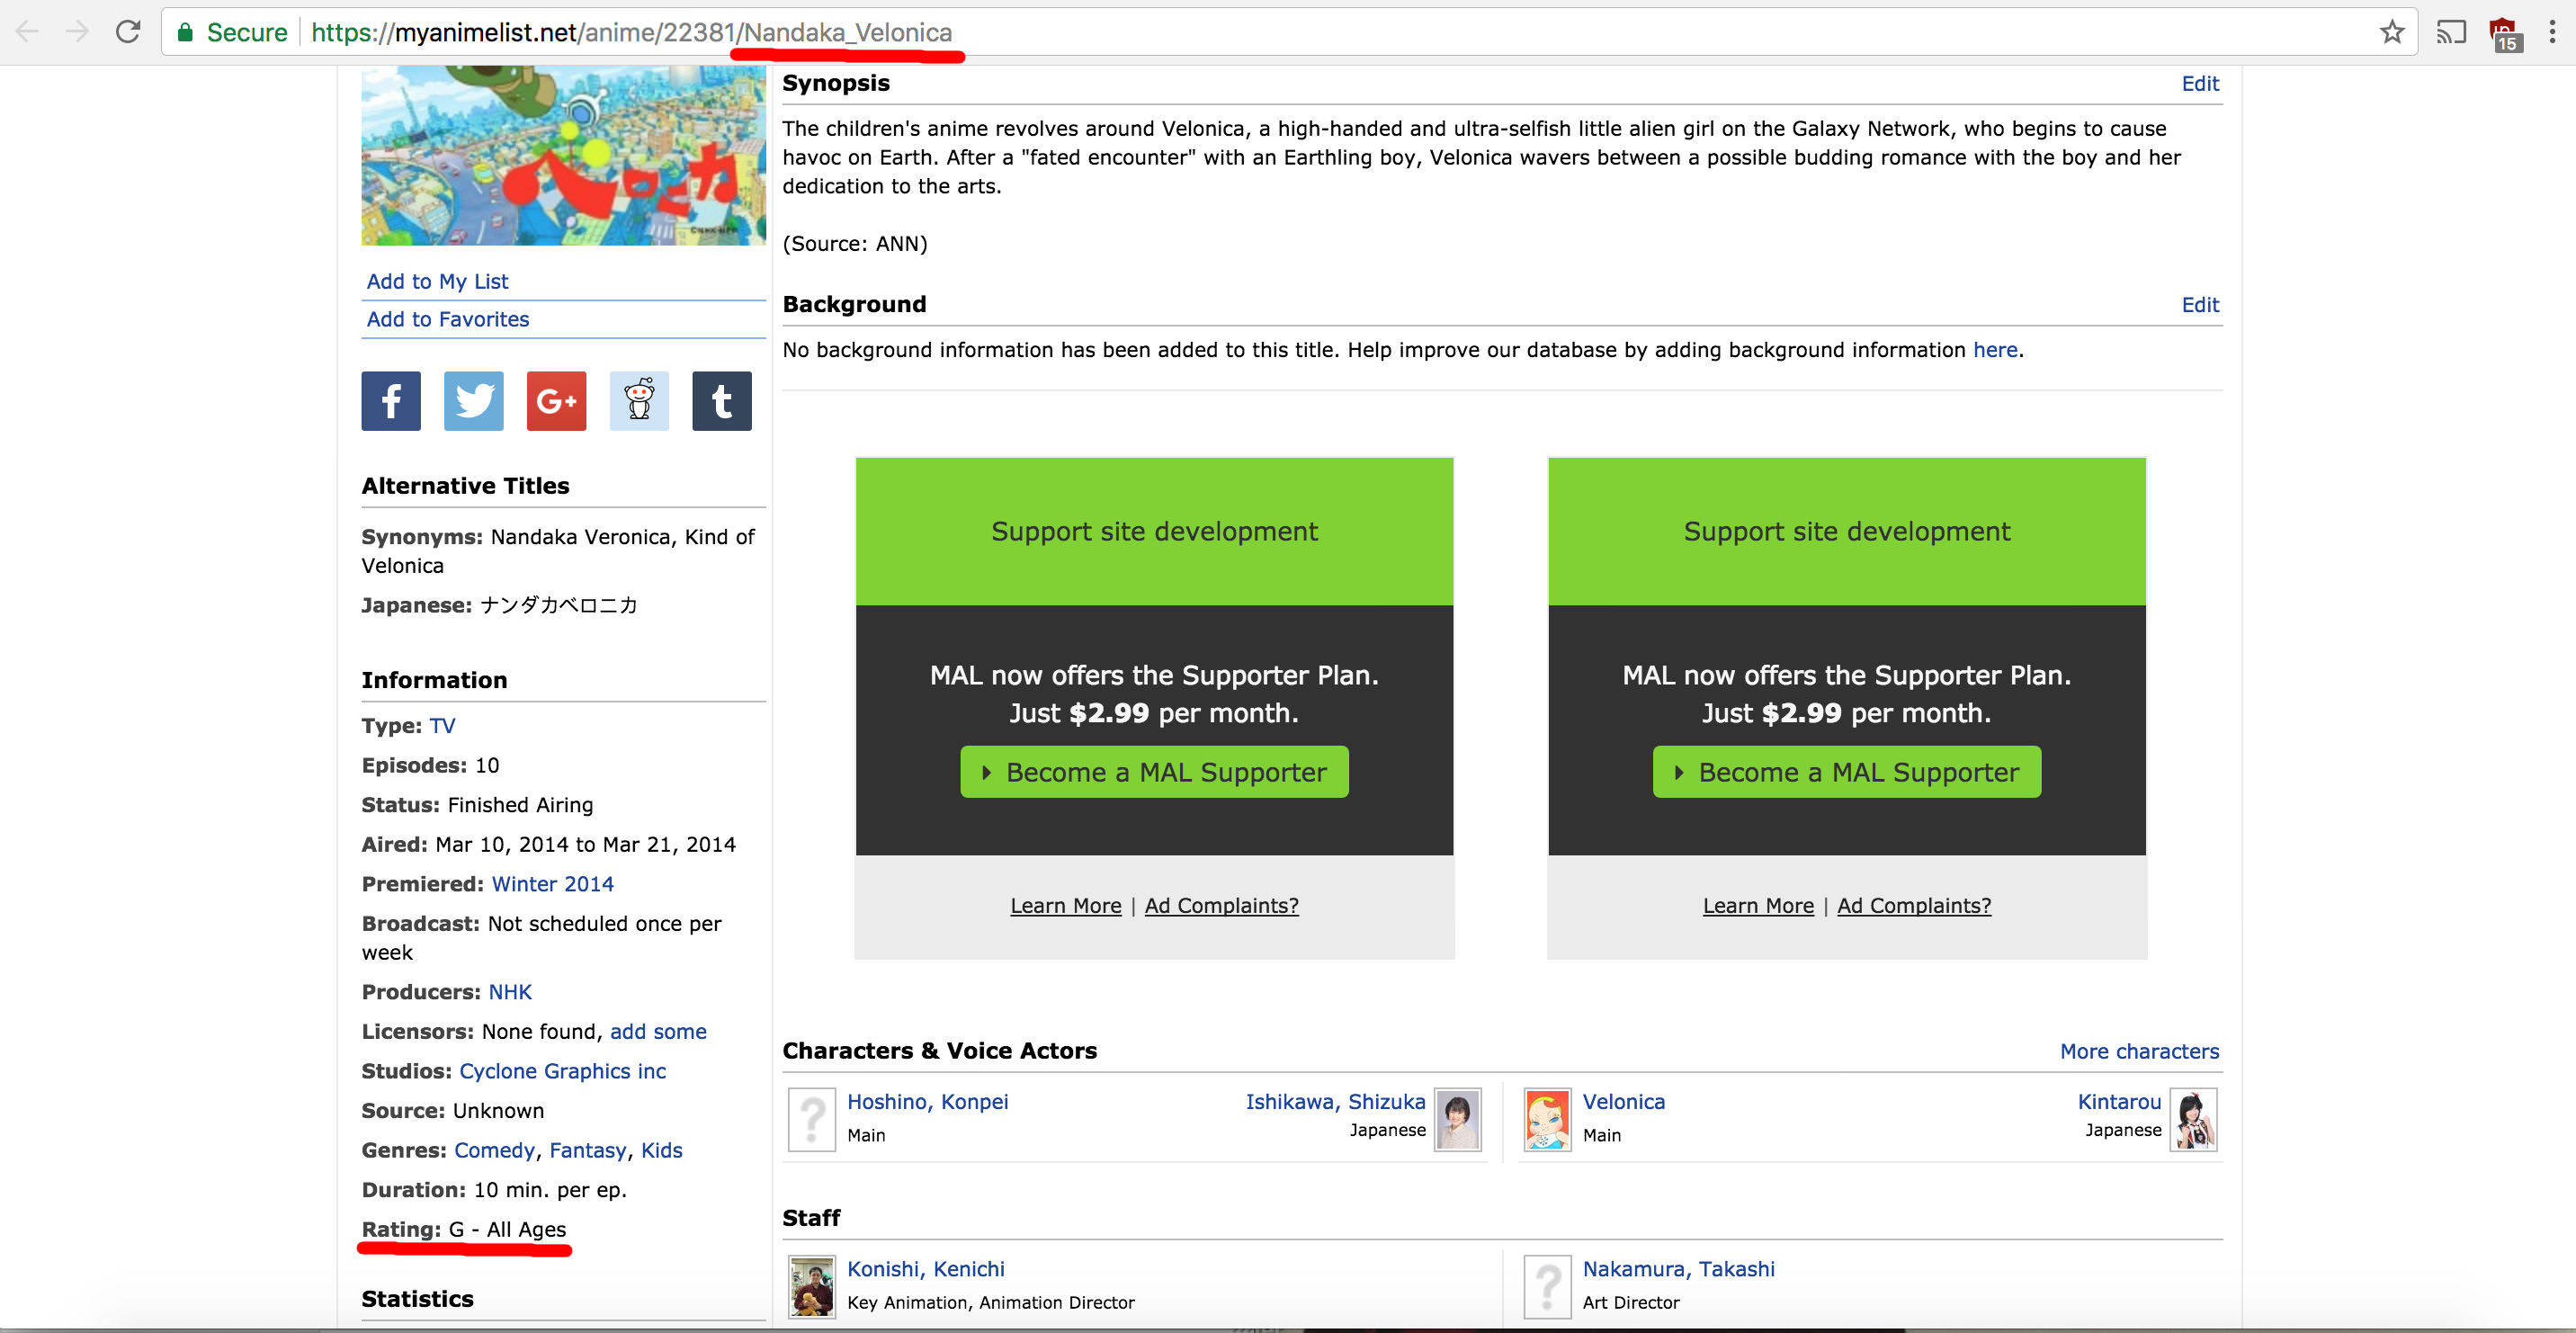Open Chrome three-dot menu
2576x1333 pixels.
tap(2552, 32)
